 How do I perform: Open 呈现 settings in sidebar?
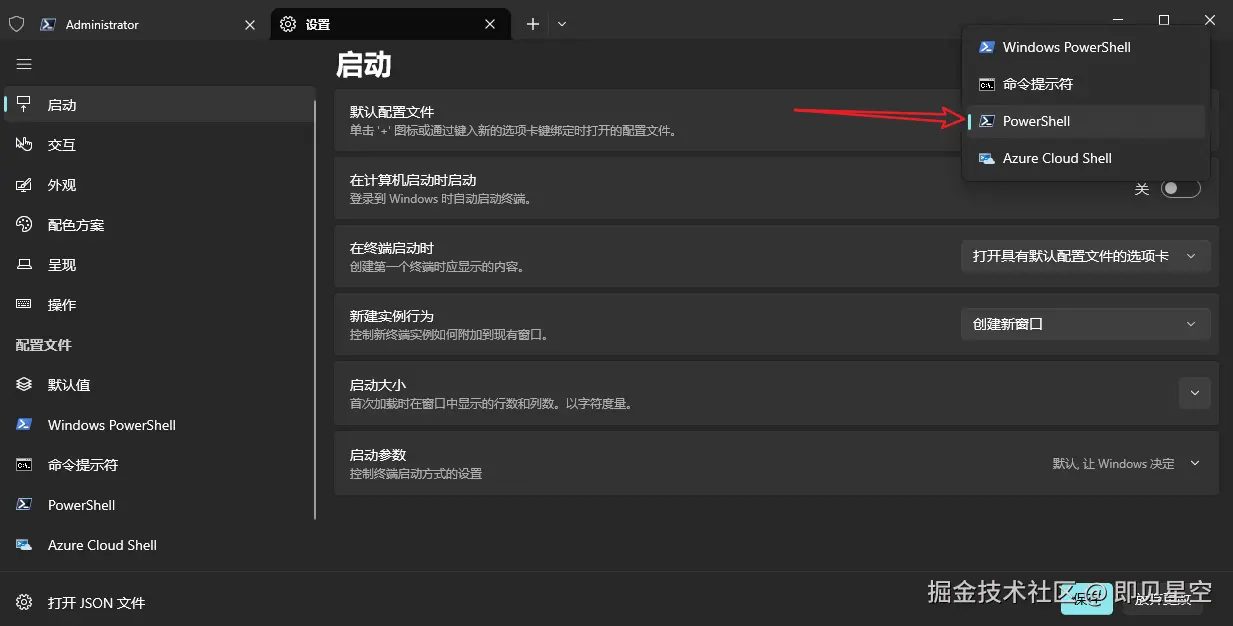(x=160, y=265)
